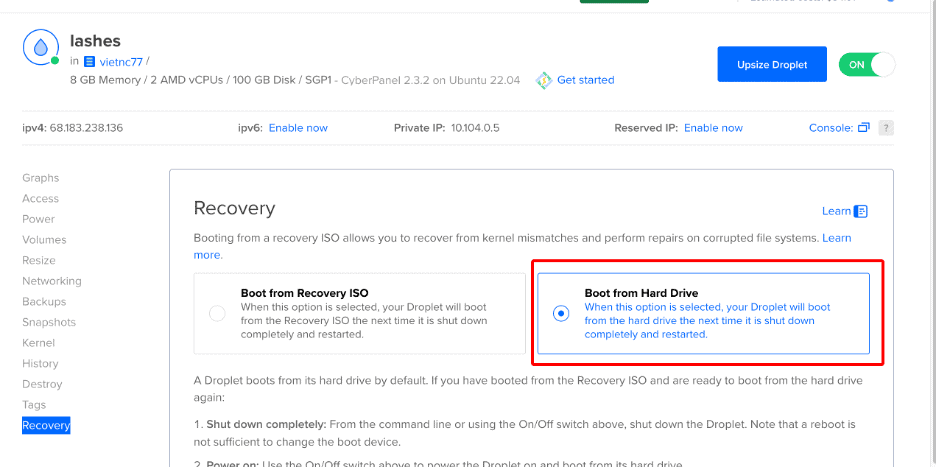Click Enable now for Reserved IP
The image size is (936, 468).
point(713,128)
